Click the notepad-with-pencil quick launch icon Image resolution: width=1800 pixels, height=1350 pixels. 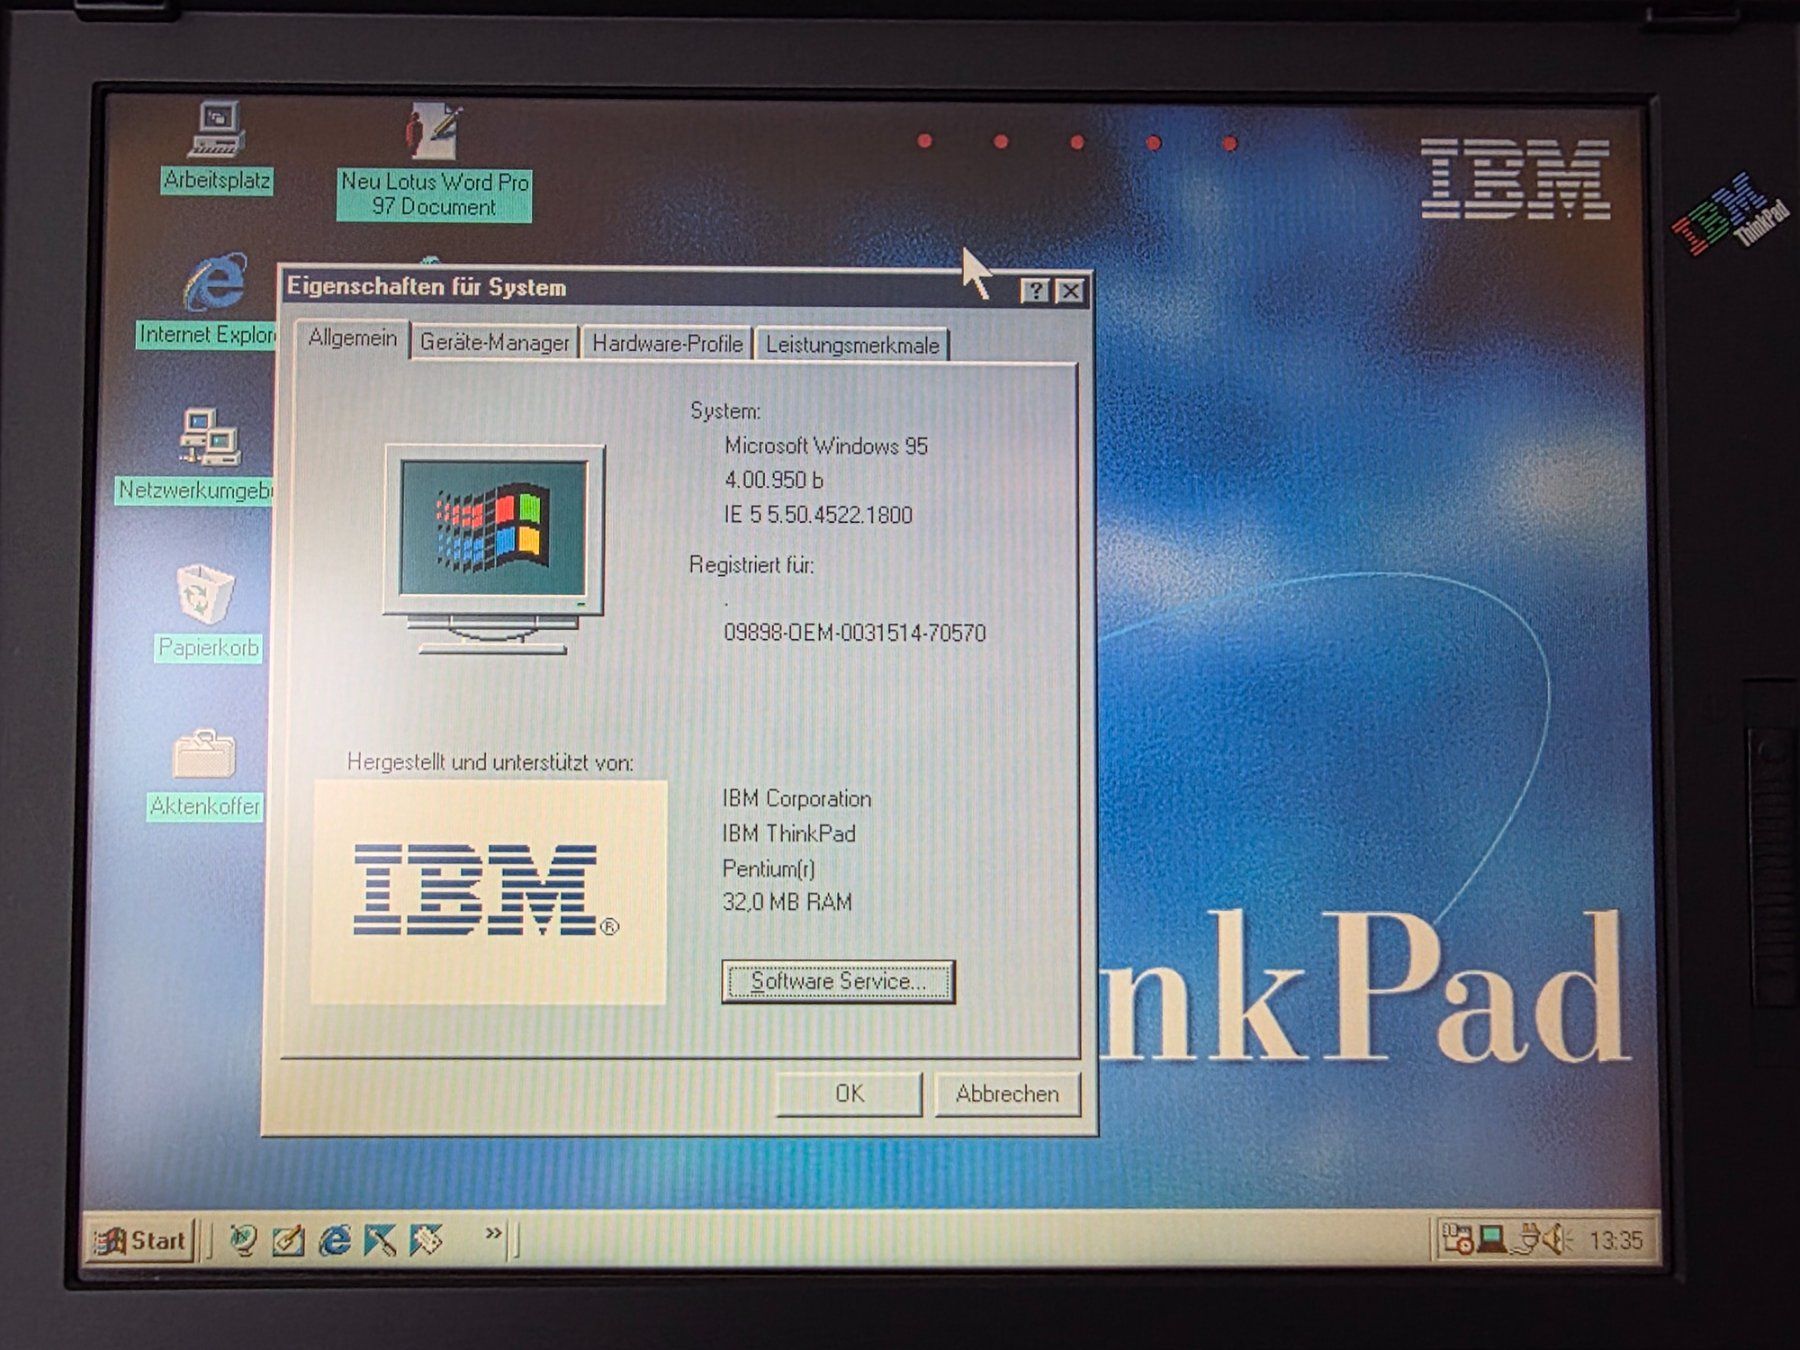coord(288,1241)
